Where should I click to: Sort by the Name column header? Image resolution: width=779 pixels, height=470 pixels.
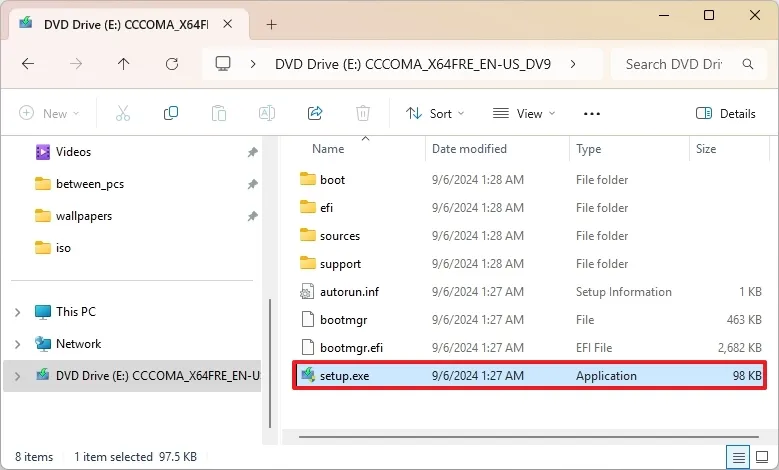[x=328, y=149]
